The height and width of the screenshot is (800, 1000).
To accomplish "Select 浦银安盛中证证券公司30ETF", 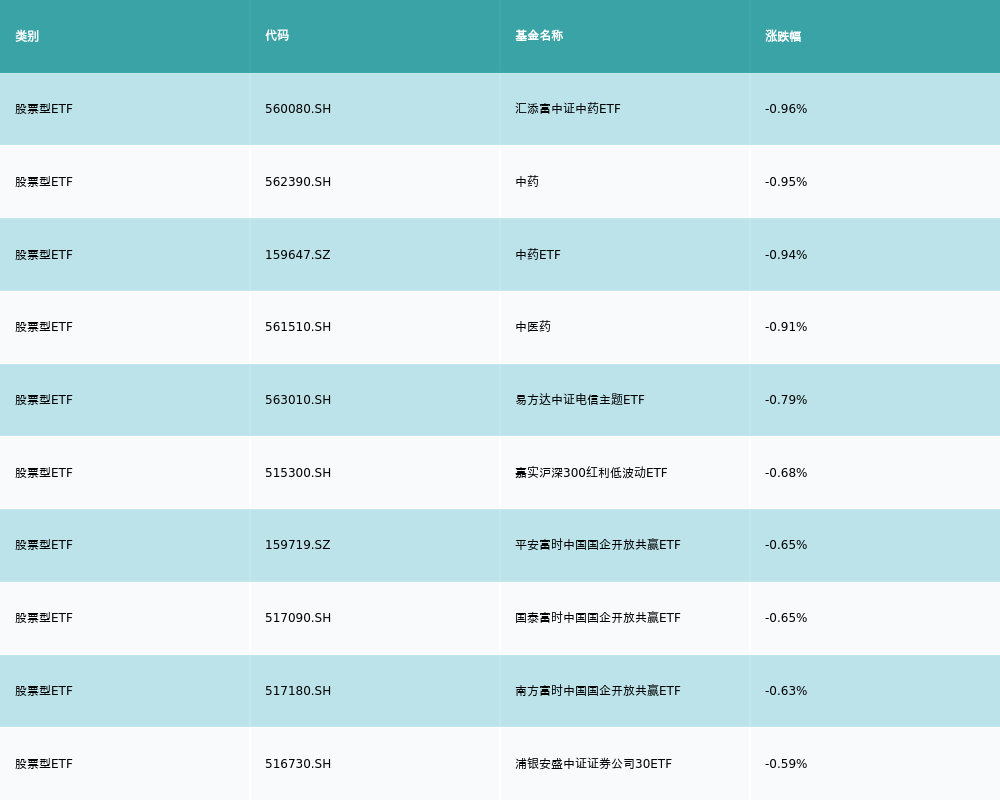I will [594, 764].
